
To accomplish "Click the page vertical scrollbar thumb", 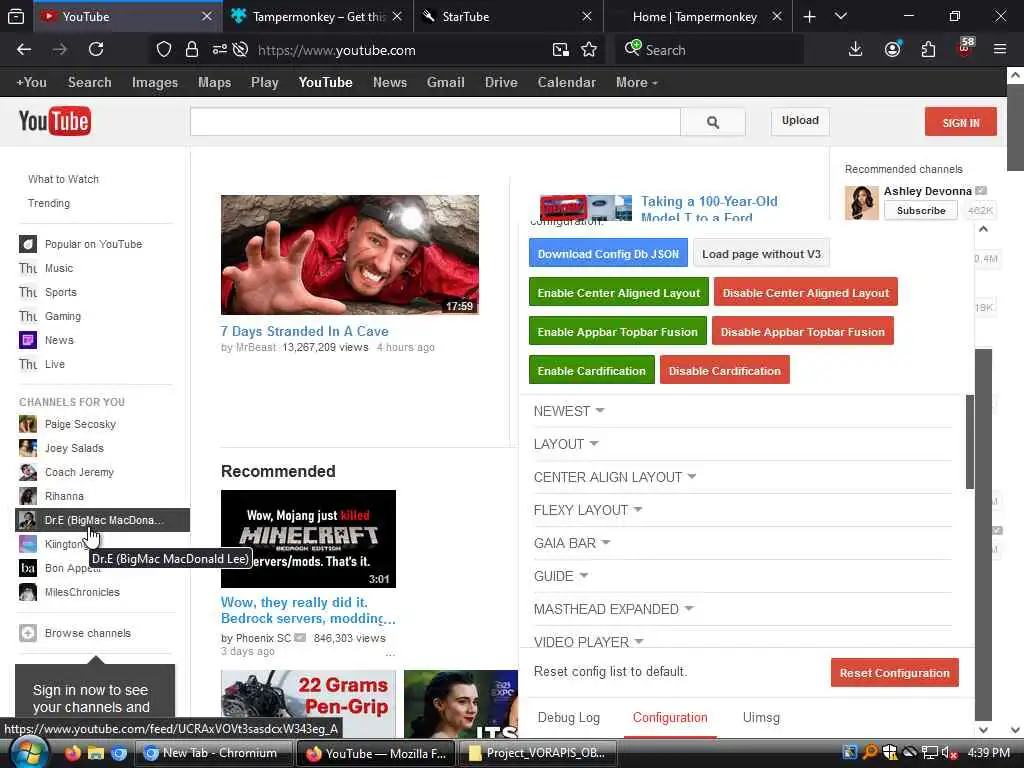I will pos(1015,128).
